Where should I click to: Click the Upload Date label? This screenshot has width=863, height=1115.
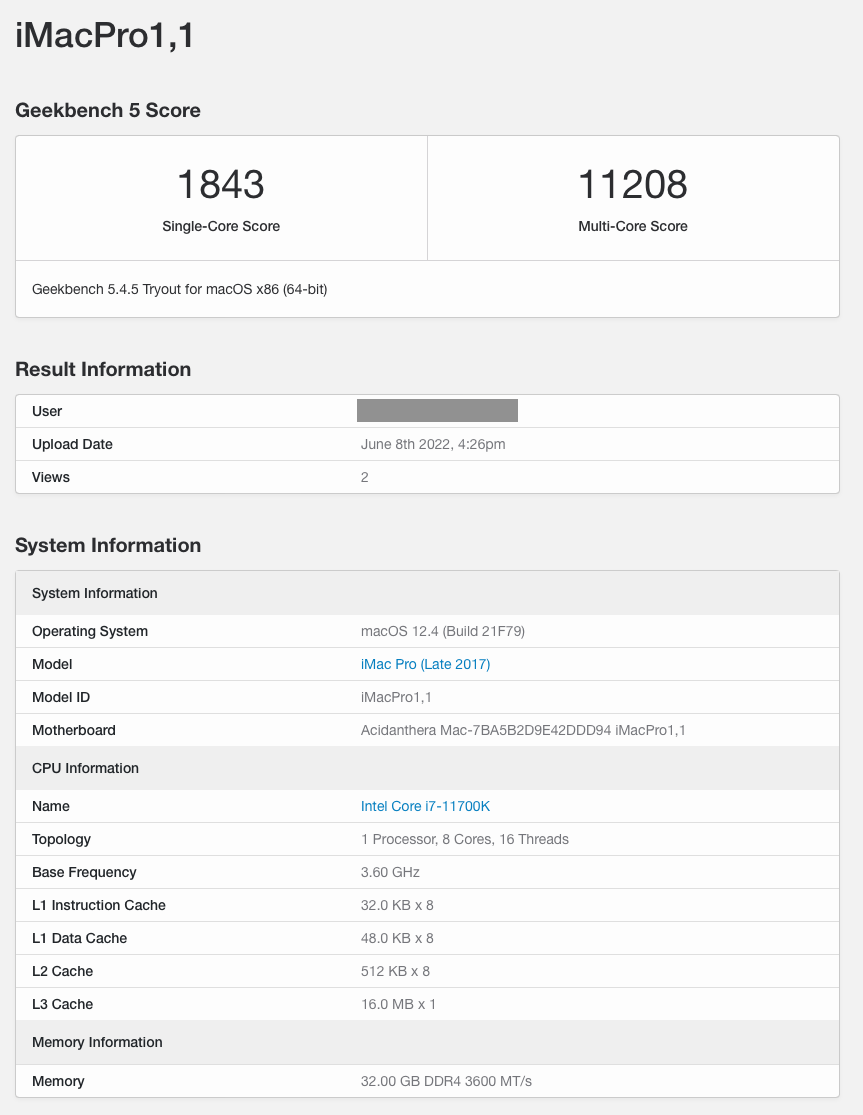(x=72, y=444)
